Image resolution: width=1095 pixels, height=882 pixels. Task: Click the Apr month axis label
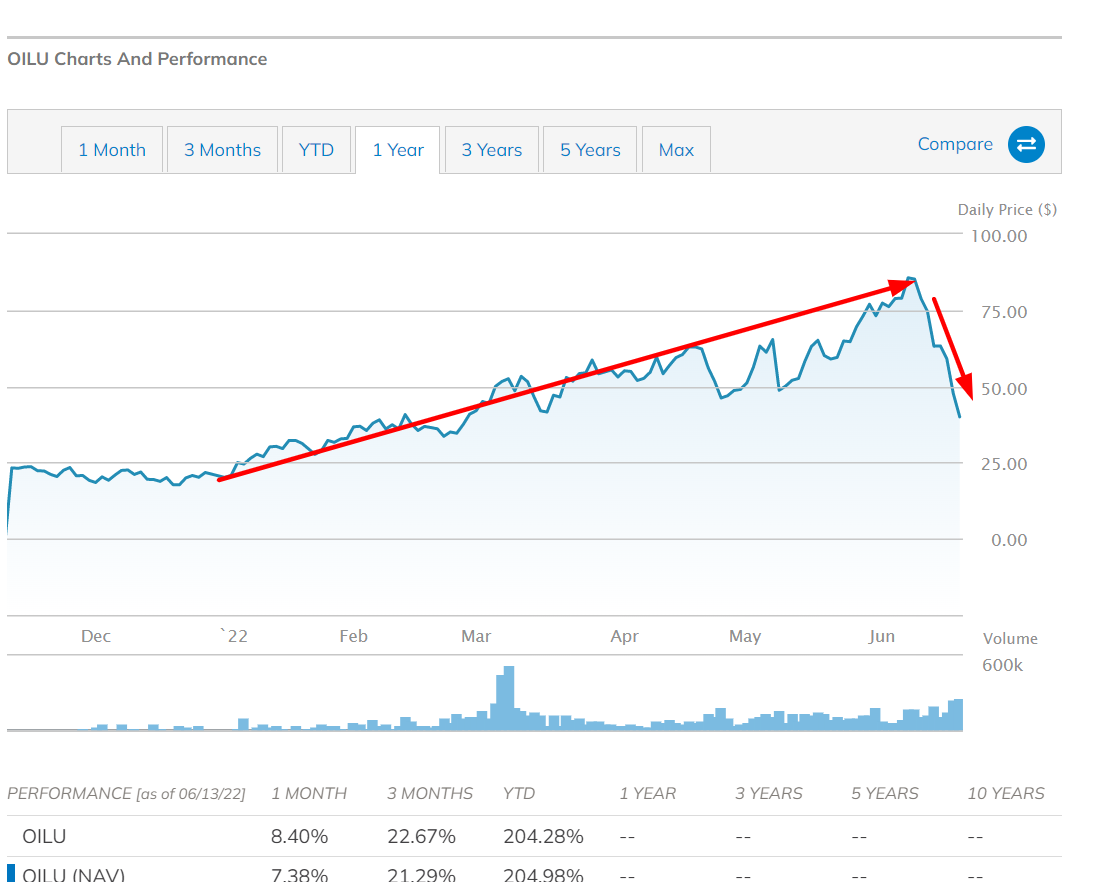[624, 636]
